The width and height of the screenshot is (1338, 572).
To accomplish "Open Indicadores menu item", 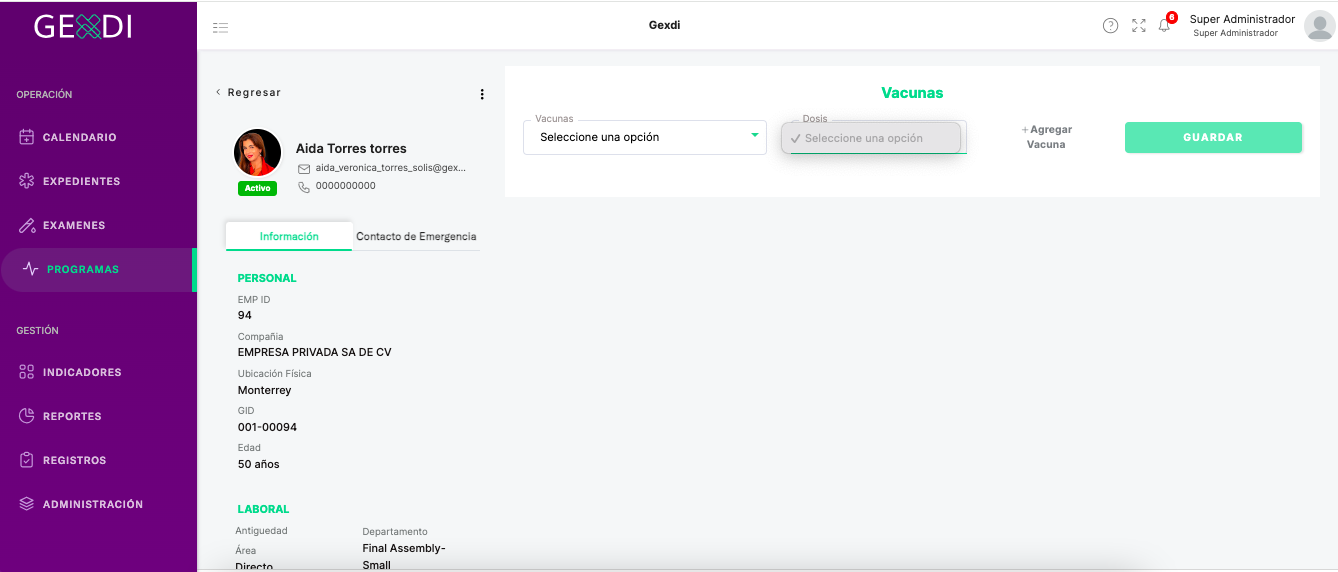I will point(98,372).
